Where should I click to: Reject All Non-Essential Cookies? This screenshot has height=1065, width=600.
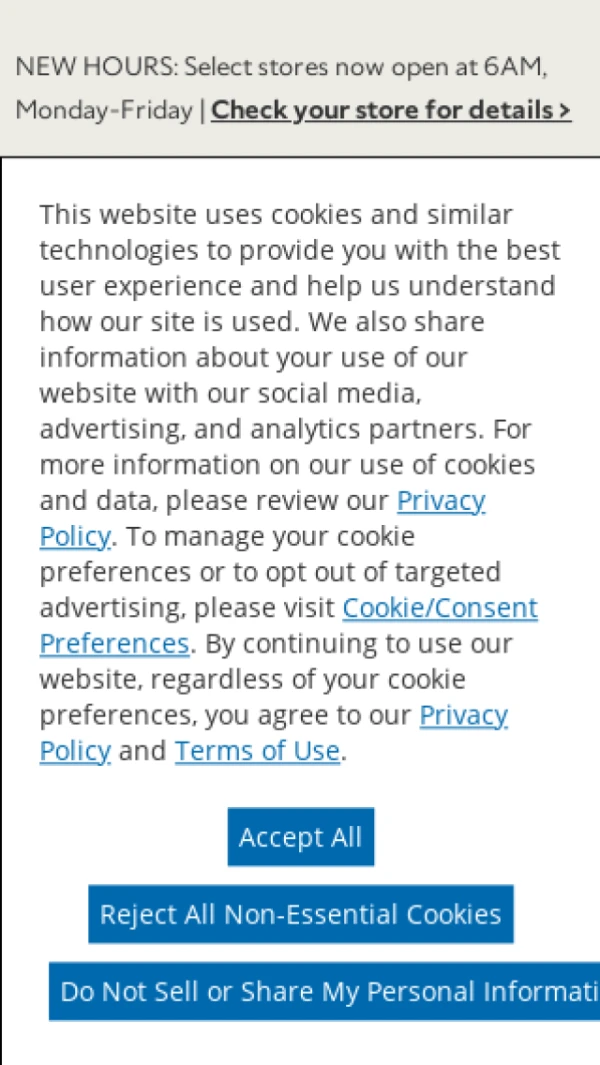[x=300, y=914]
